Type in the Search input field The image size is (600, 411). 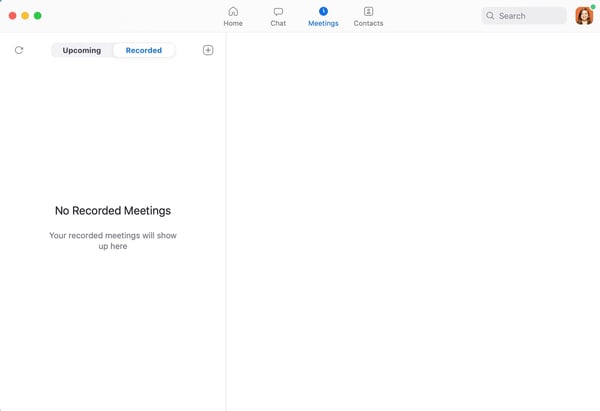pyautogui.click(x=530, y=16)
